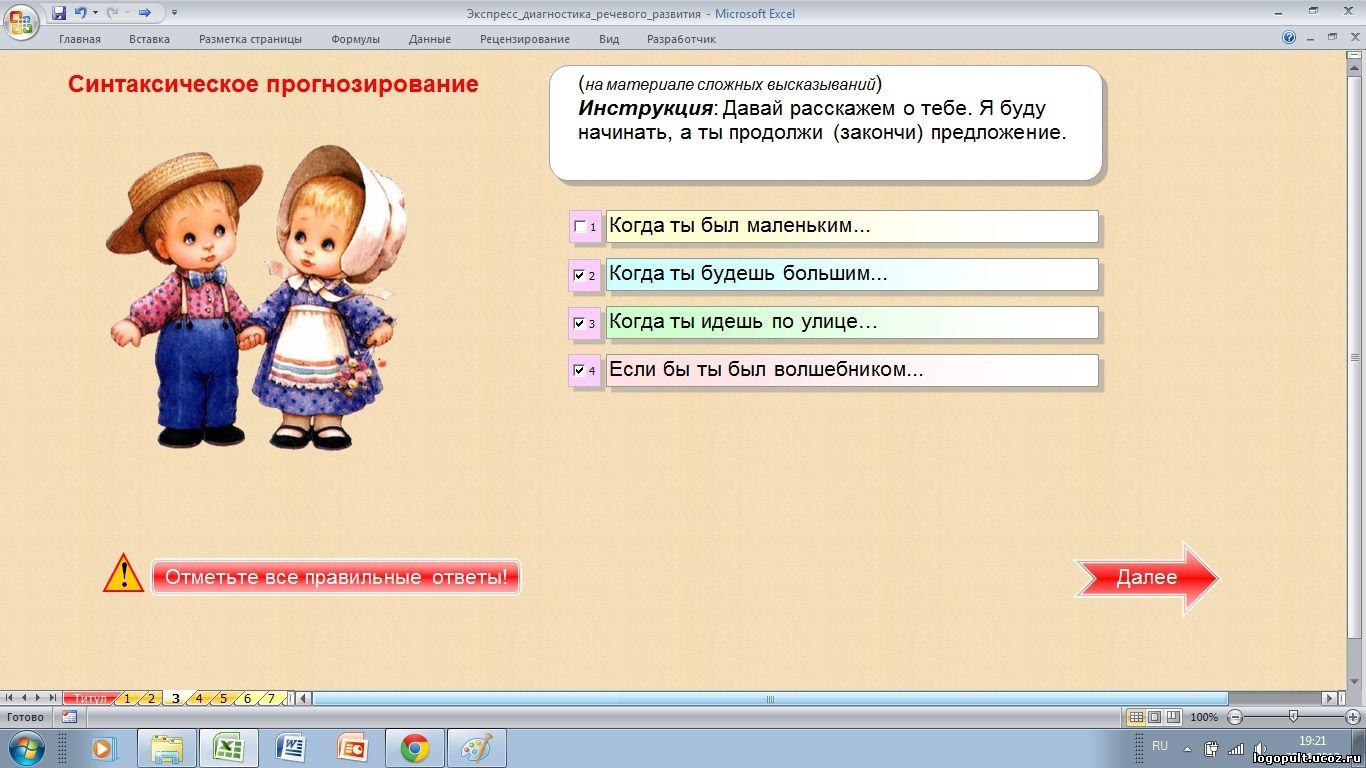The width and height of the screenshot is (1366, 768).
Task: Click the red Далее arrow button
Action: point(1146,577)
